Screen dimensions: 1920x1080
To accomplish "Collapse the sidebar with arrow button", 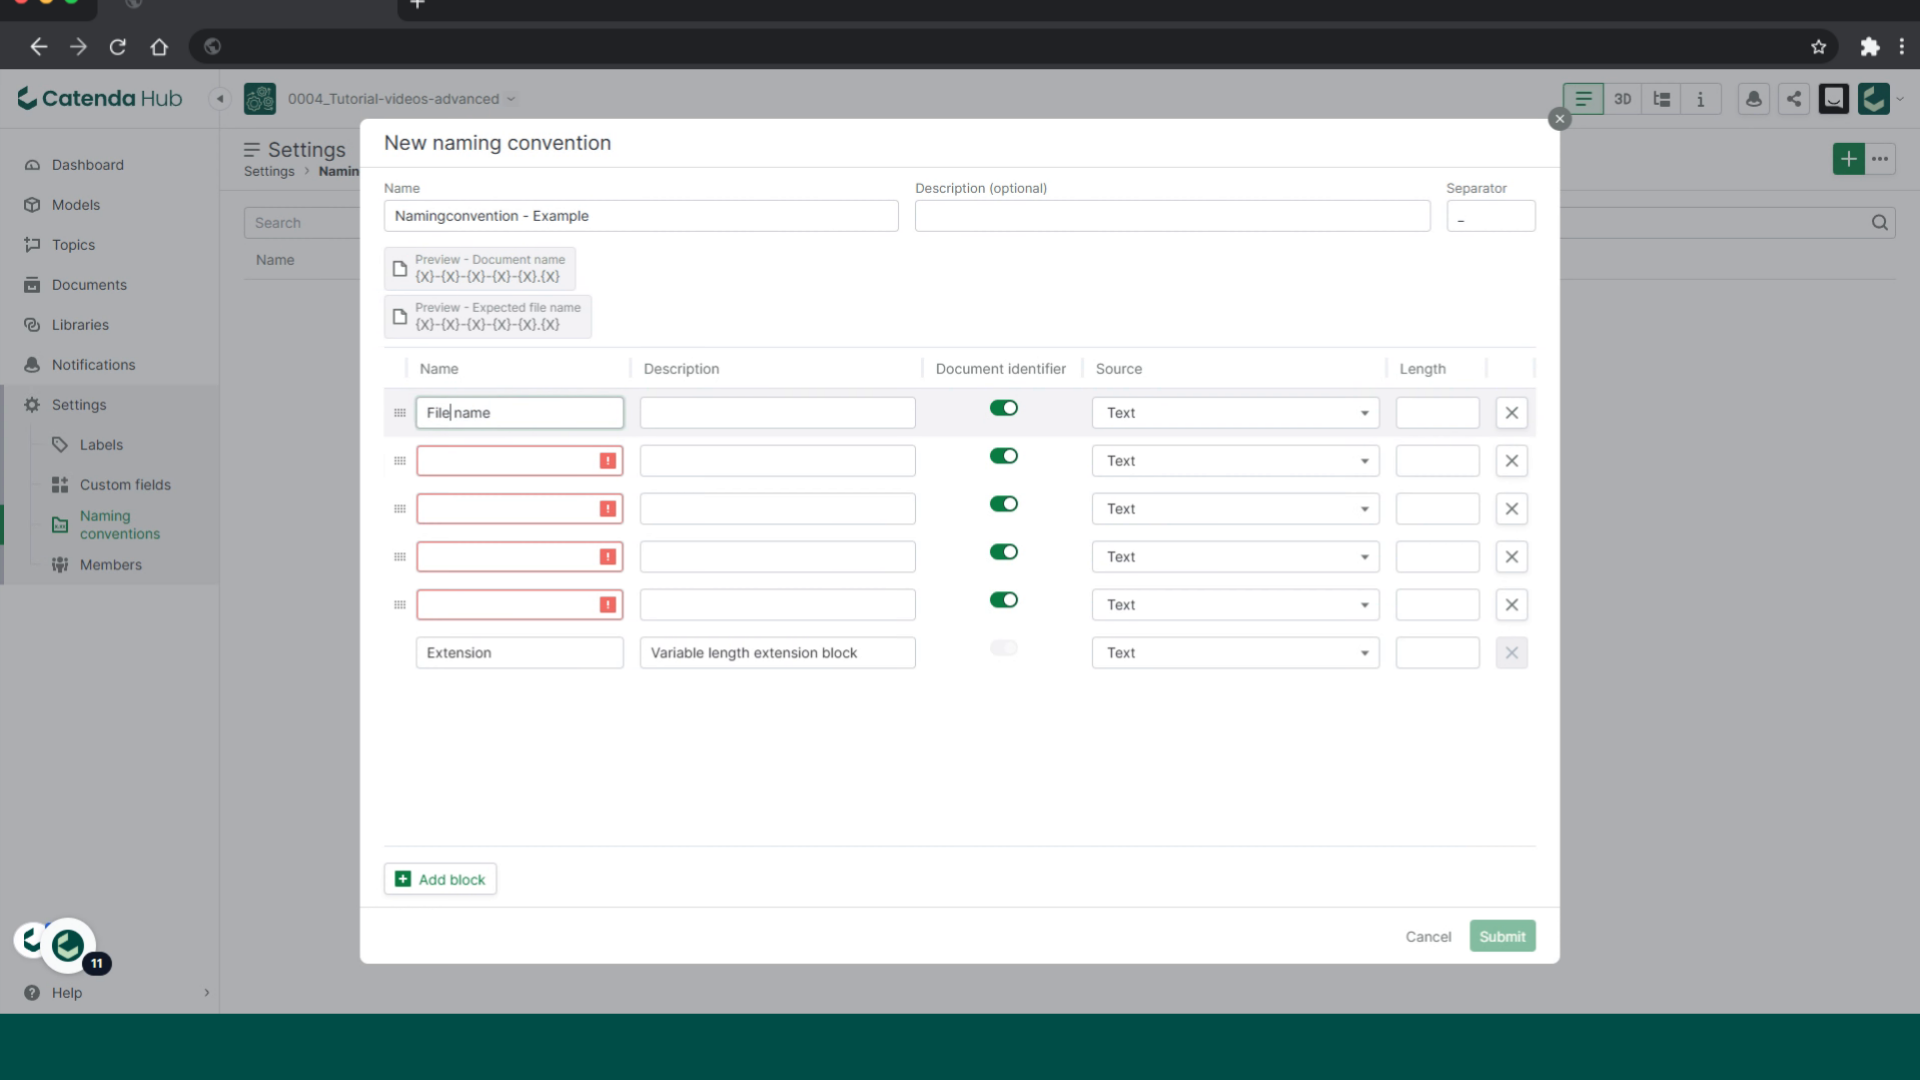I will coord(220,99).
